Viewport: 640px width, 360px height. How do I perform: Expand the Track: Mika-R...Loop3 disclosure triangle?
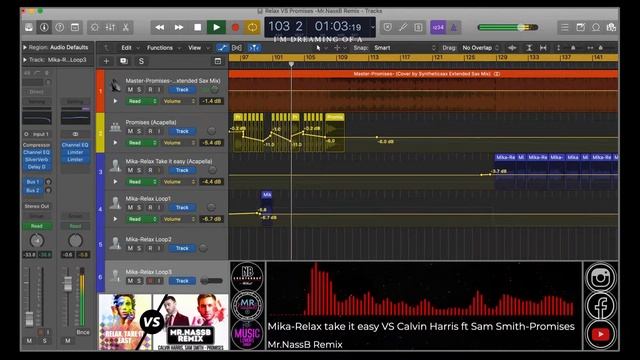[x=25, y=60]
